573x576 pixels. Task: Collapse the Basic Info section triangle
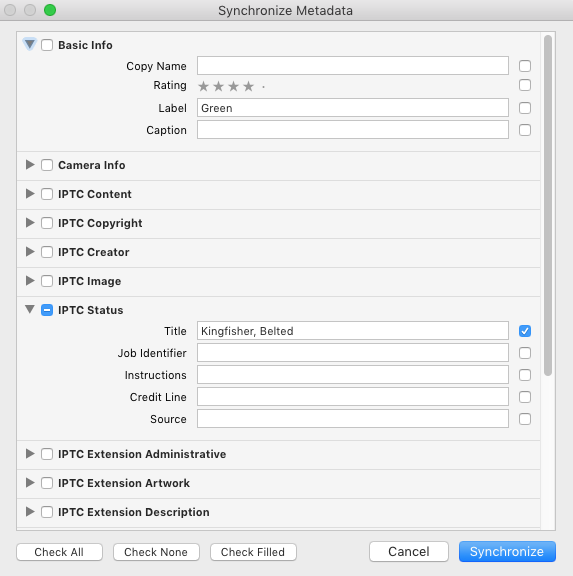coord(30,44)
